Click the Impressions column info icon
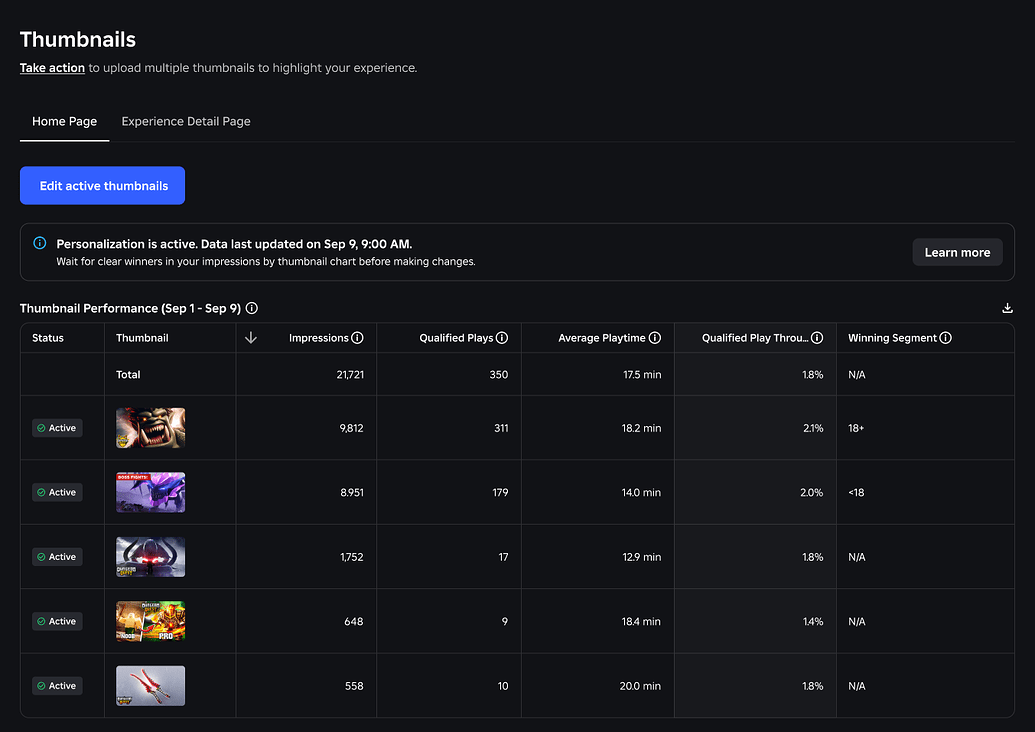1035x732 pixels. (357, 338)
